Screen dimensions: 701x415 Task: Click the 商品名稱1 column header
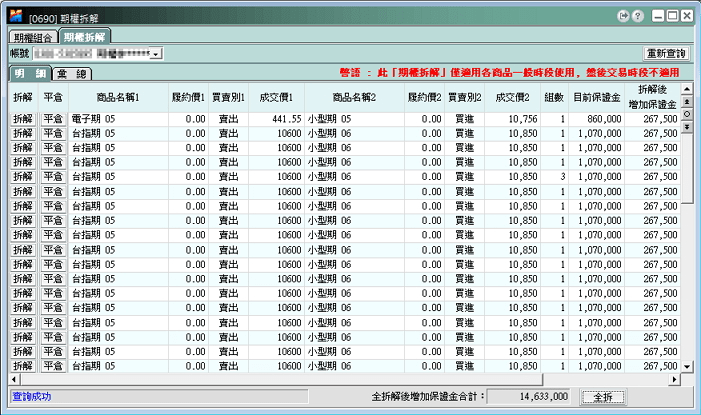(x=118, y=97)
